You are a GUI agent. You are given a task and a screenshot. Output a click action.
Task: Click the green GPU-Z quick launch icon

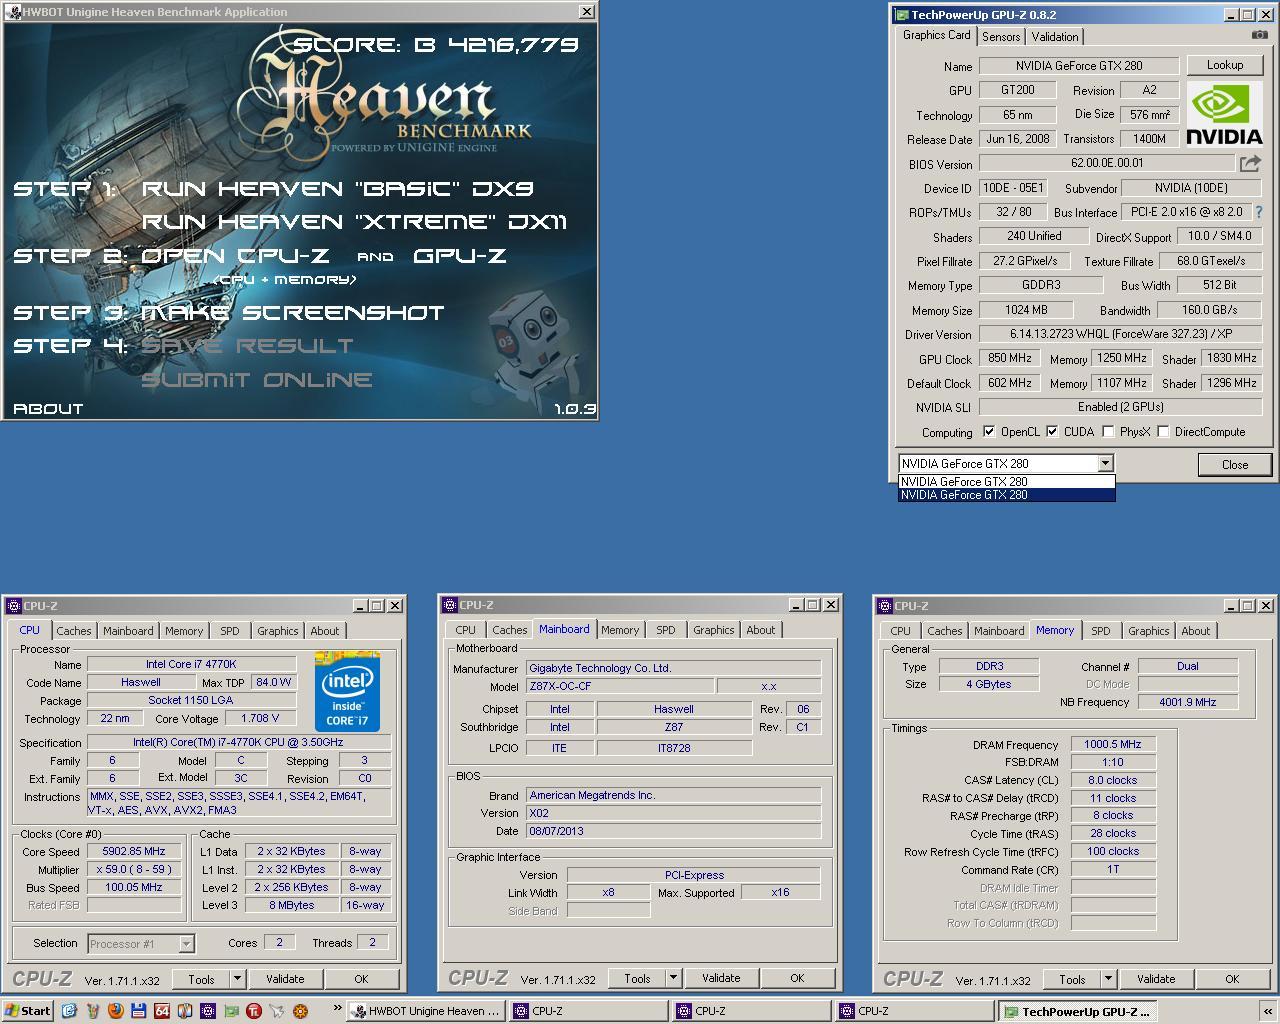click(x=231, y=1011)
